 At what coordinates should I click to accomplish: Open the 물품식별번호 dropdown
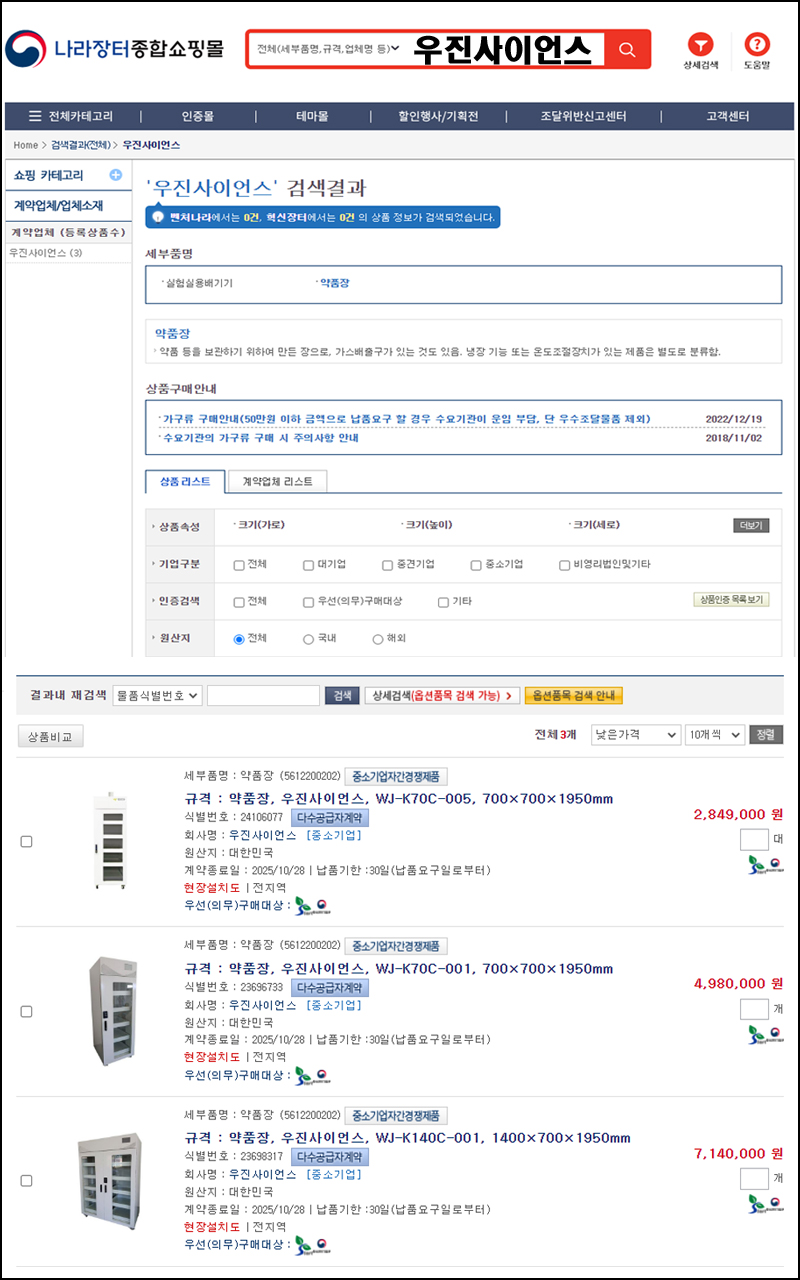tap(157, 695)
